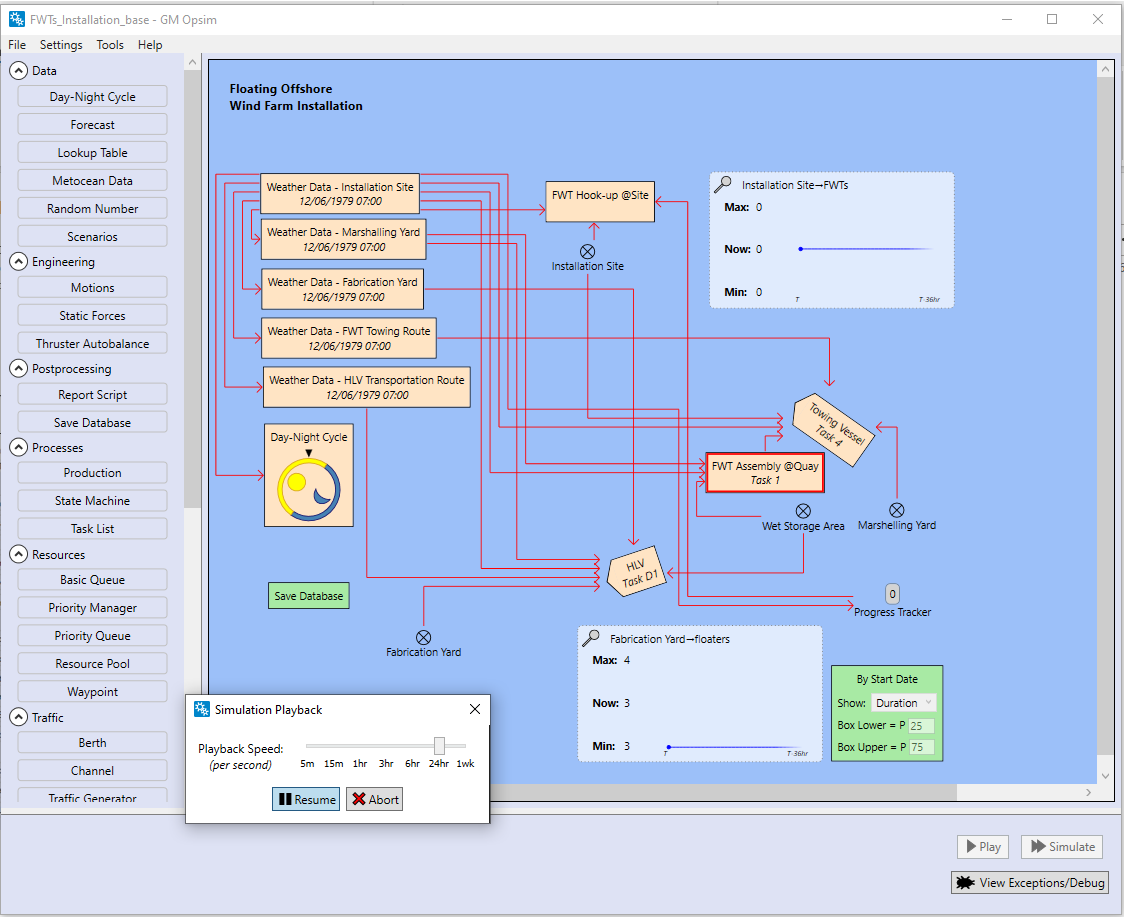The image size is (1124, 917).
Task: Click the Marshelling Yard crossed-circle marker
Action: [896, 509]
